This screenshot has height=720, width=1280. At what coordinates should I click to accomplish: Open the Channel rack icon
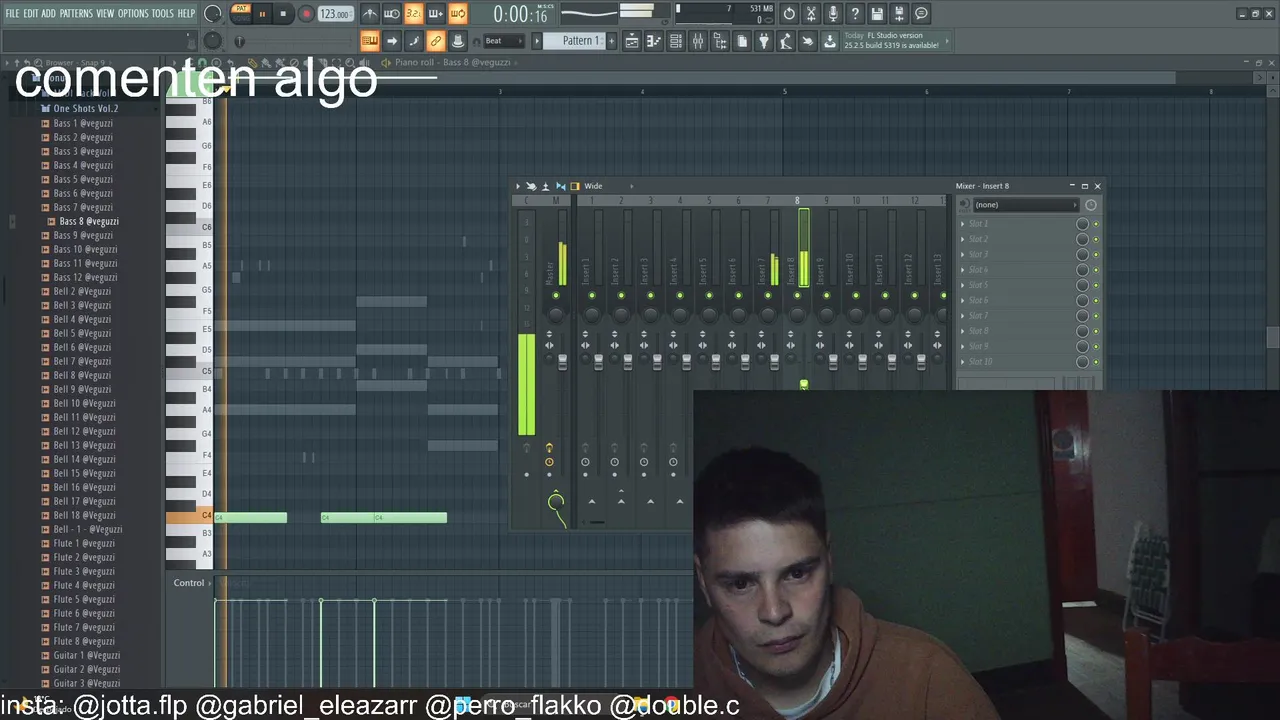pyautogui.click(x=676, y=41)
